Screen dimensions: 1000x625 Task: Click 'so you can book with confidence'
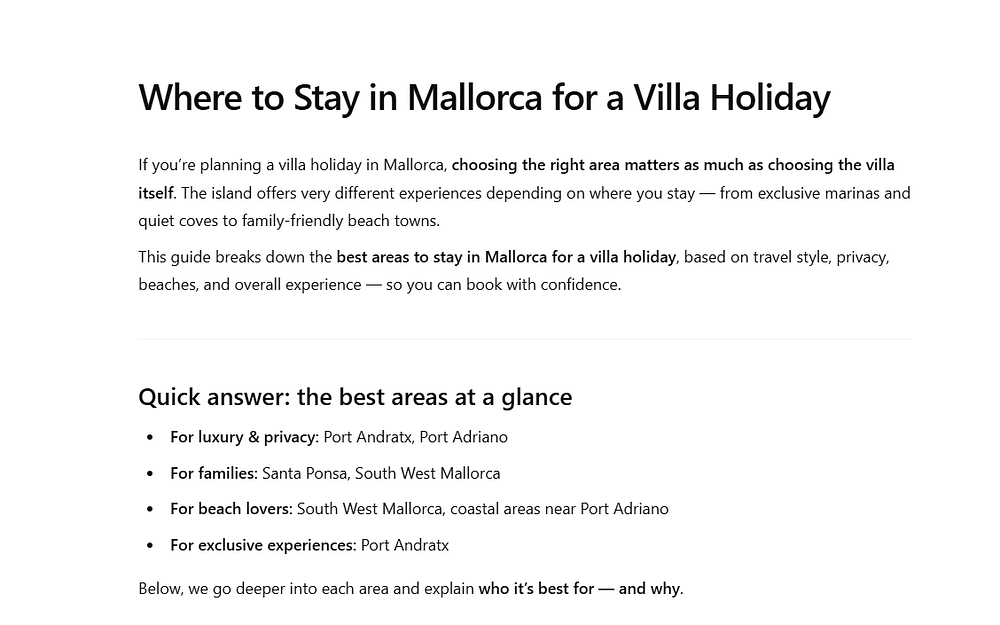point(503,284)
